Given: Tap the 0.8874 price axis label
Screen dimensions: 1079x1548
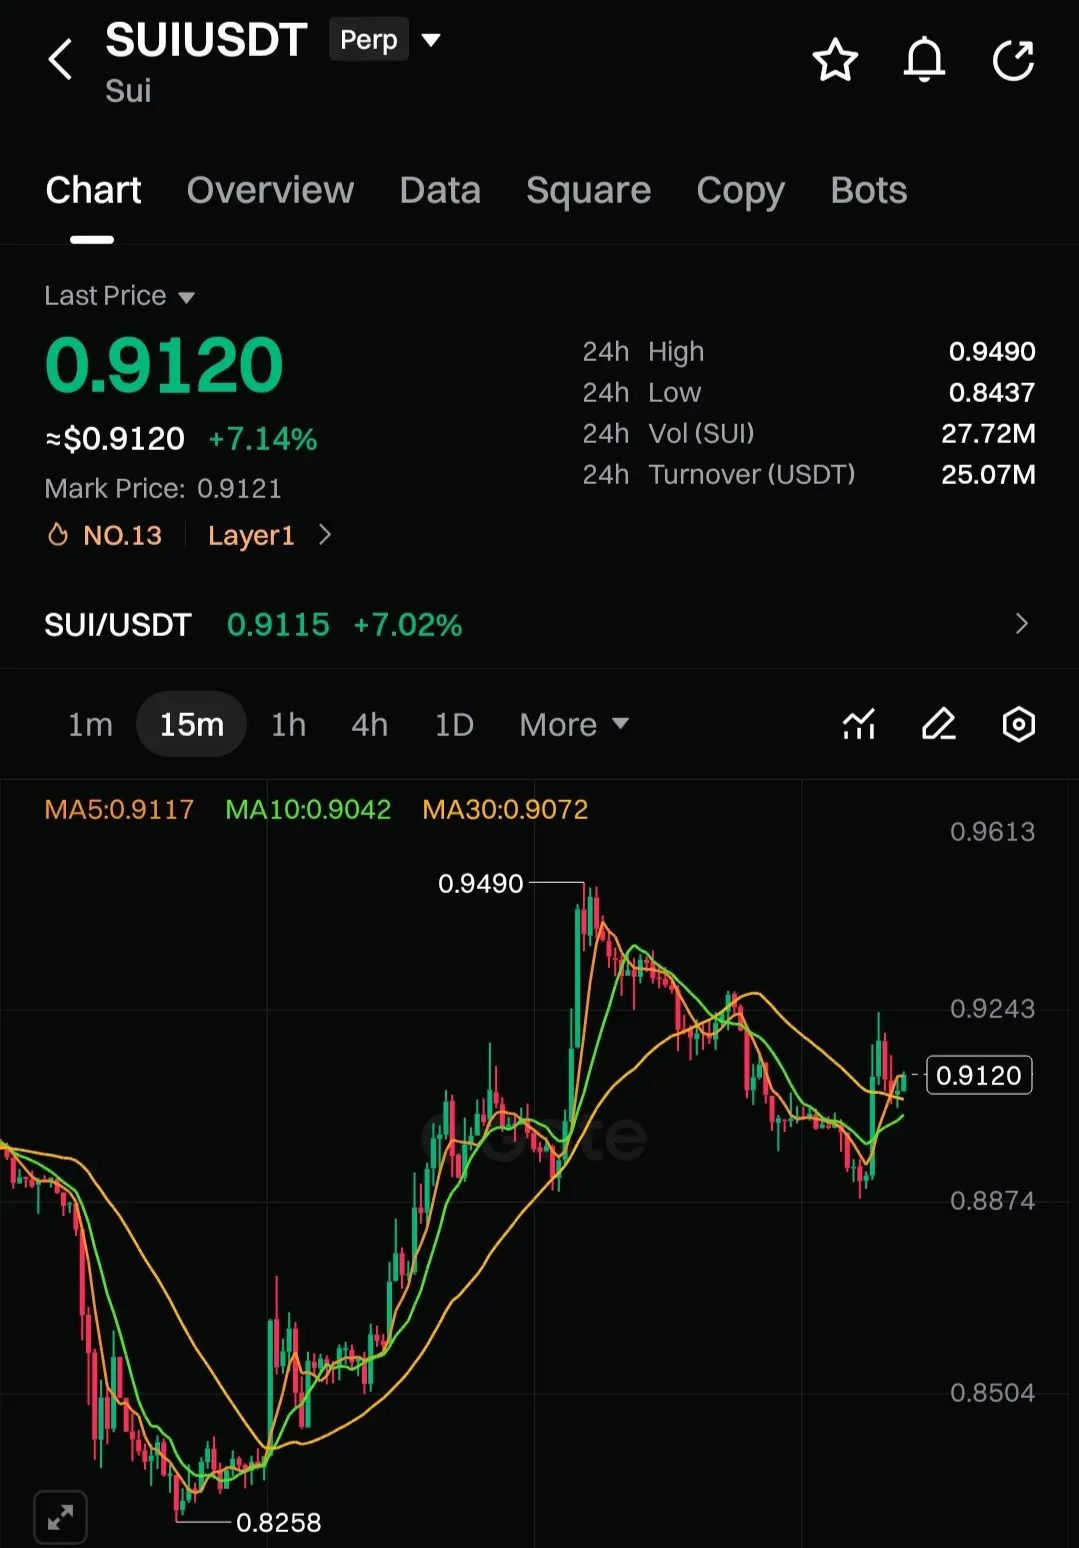Looking at the screenshot, I should (992, 1200).
